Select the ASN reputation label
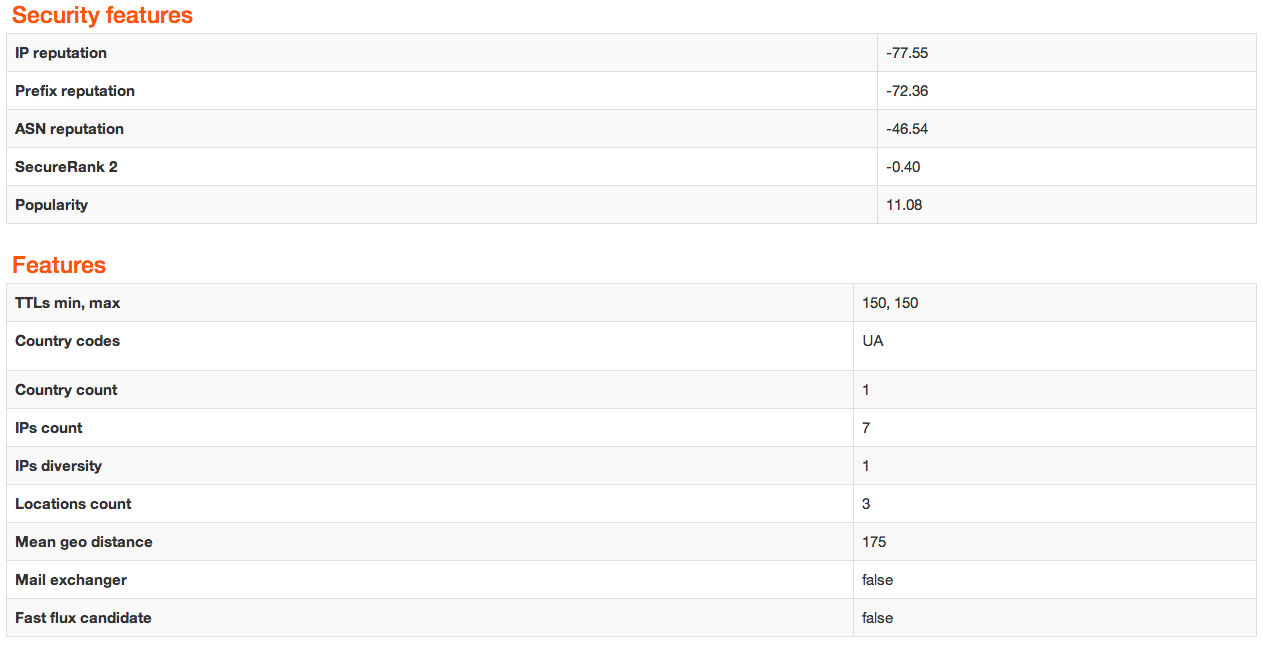The height and width of the screenshot is (650, 1263). click(70, 129)
